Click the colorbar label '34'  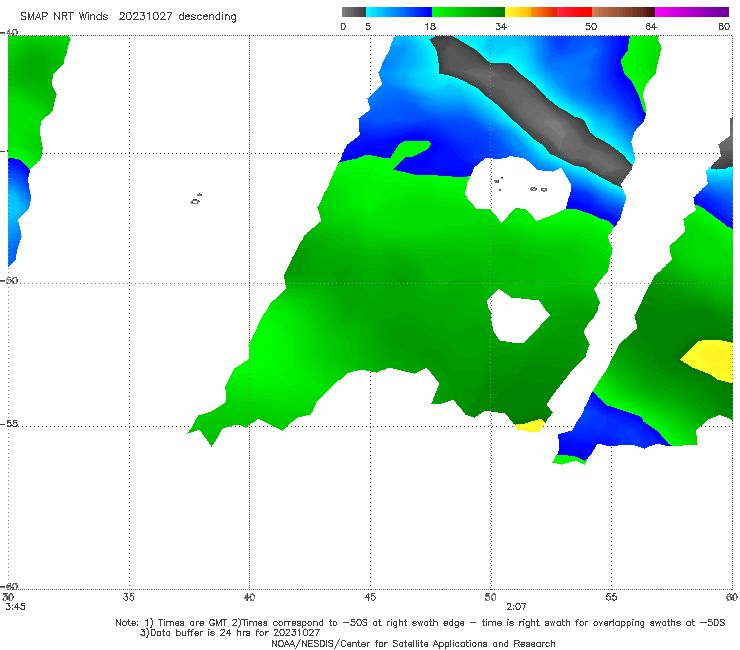tap(501, 27)
